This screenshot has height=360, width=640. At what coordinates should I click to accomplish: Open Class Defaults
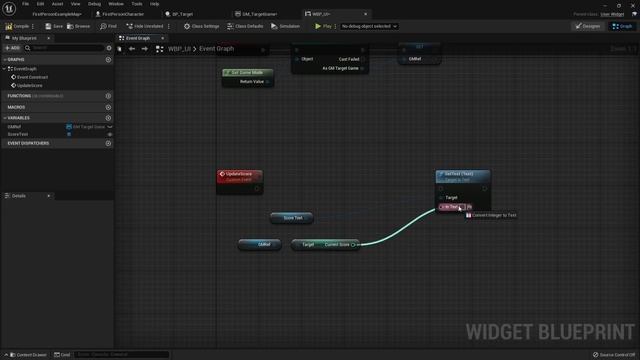(245, 26)
